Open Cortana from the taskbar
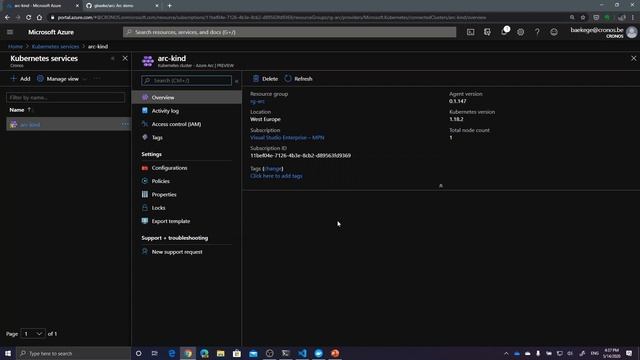This screenshot has height=360, width=640. [138, 353]
